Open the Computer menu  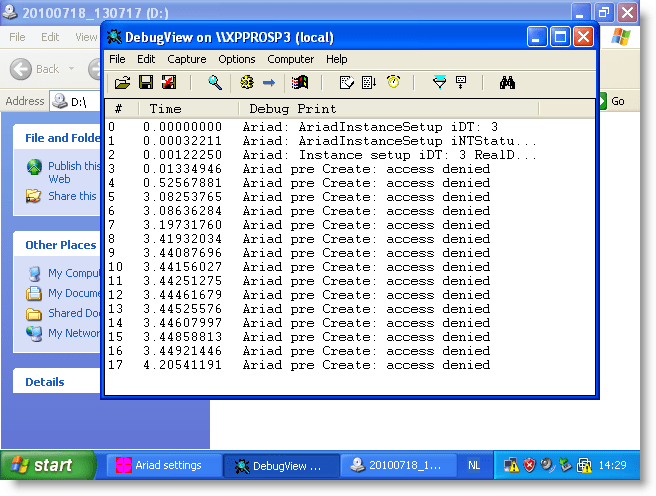(x=291, y=59)
